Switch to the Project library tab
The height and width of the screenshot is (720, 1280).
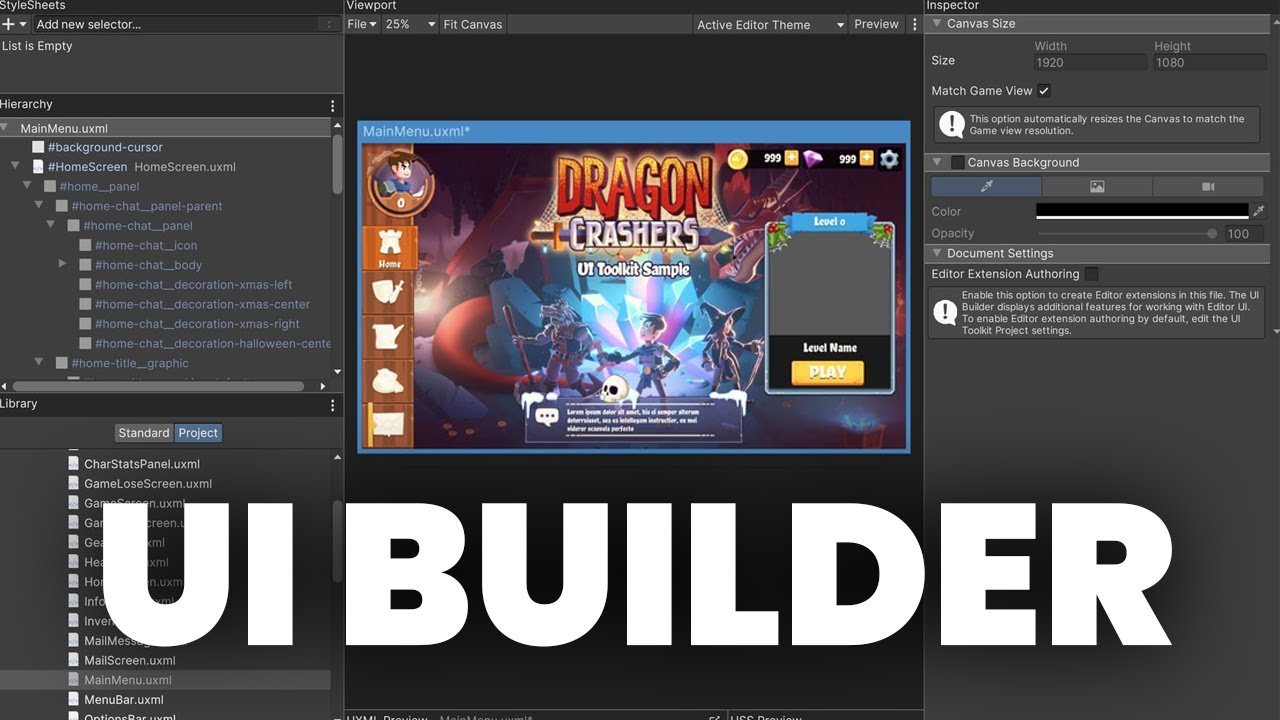(x=198, y=433)
